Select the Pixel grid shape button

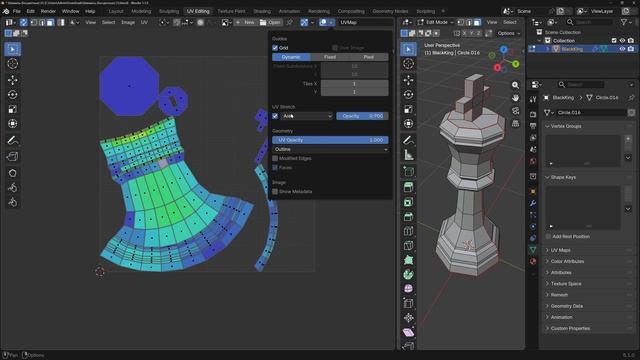tap(369, 57)
